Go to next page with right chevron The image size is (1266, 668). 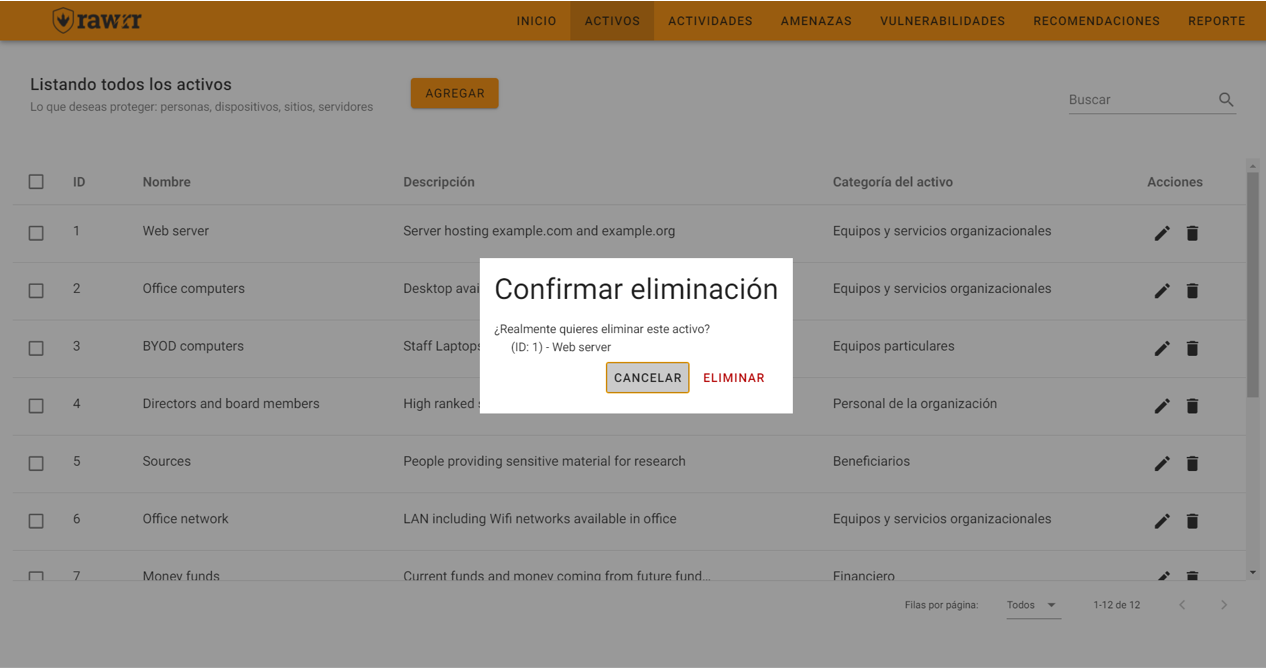point(1223,605)
